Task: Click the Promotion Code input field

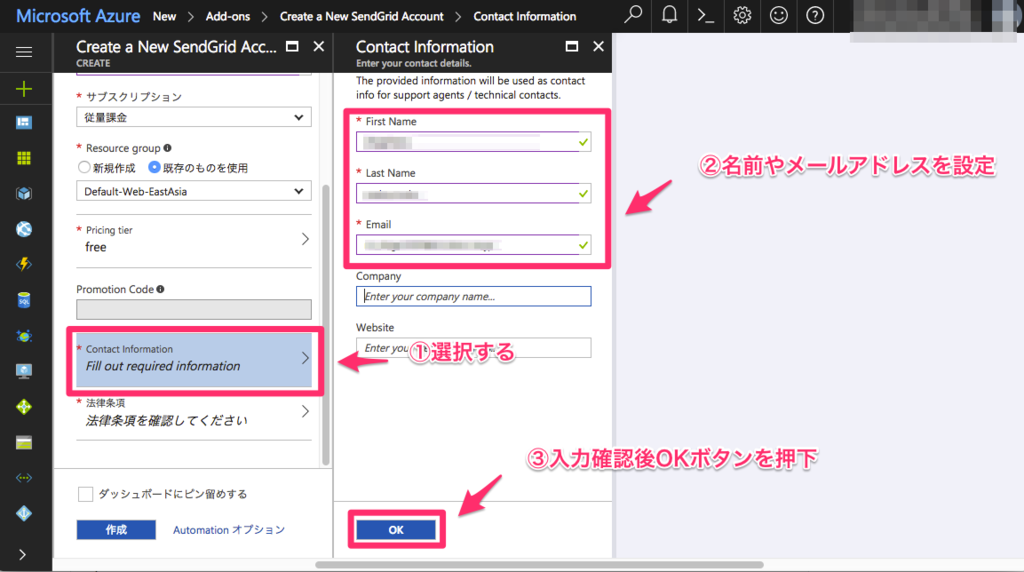Action: (194, 310)
